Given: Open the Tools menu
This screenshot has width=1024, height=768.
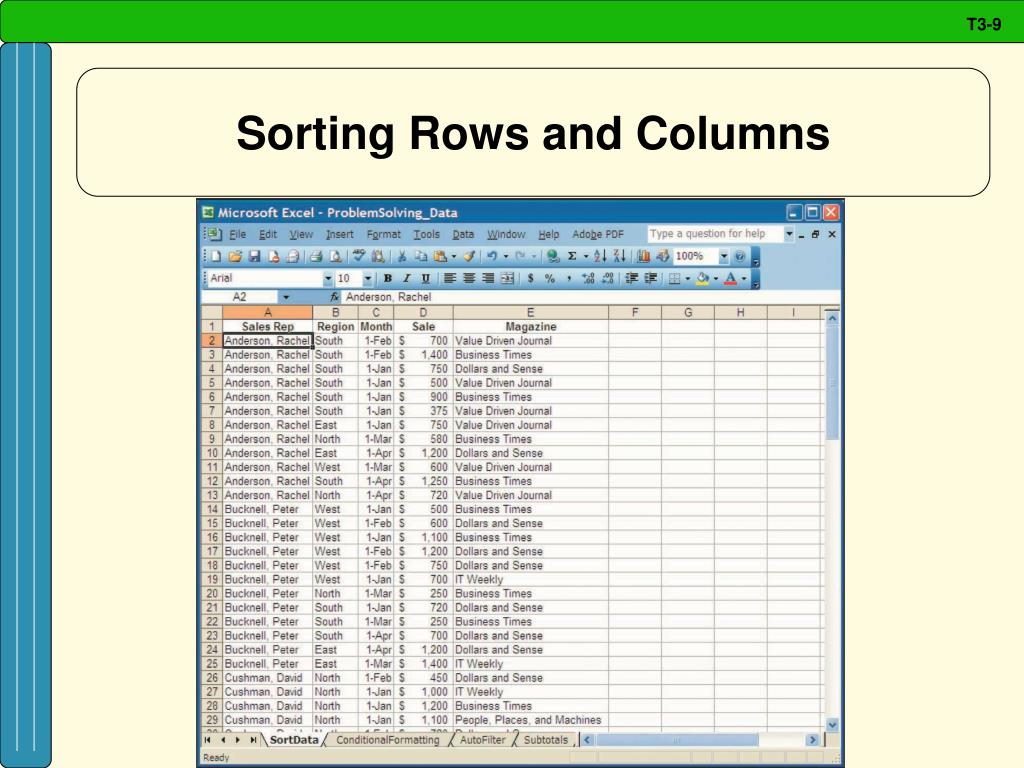Looking at the screenshot, I should click(426, 234).
